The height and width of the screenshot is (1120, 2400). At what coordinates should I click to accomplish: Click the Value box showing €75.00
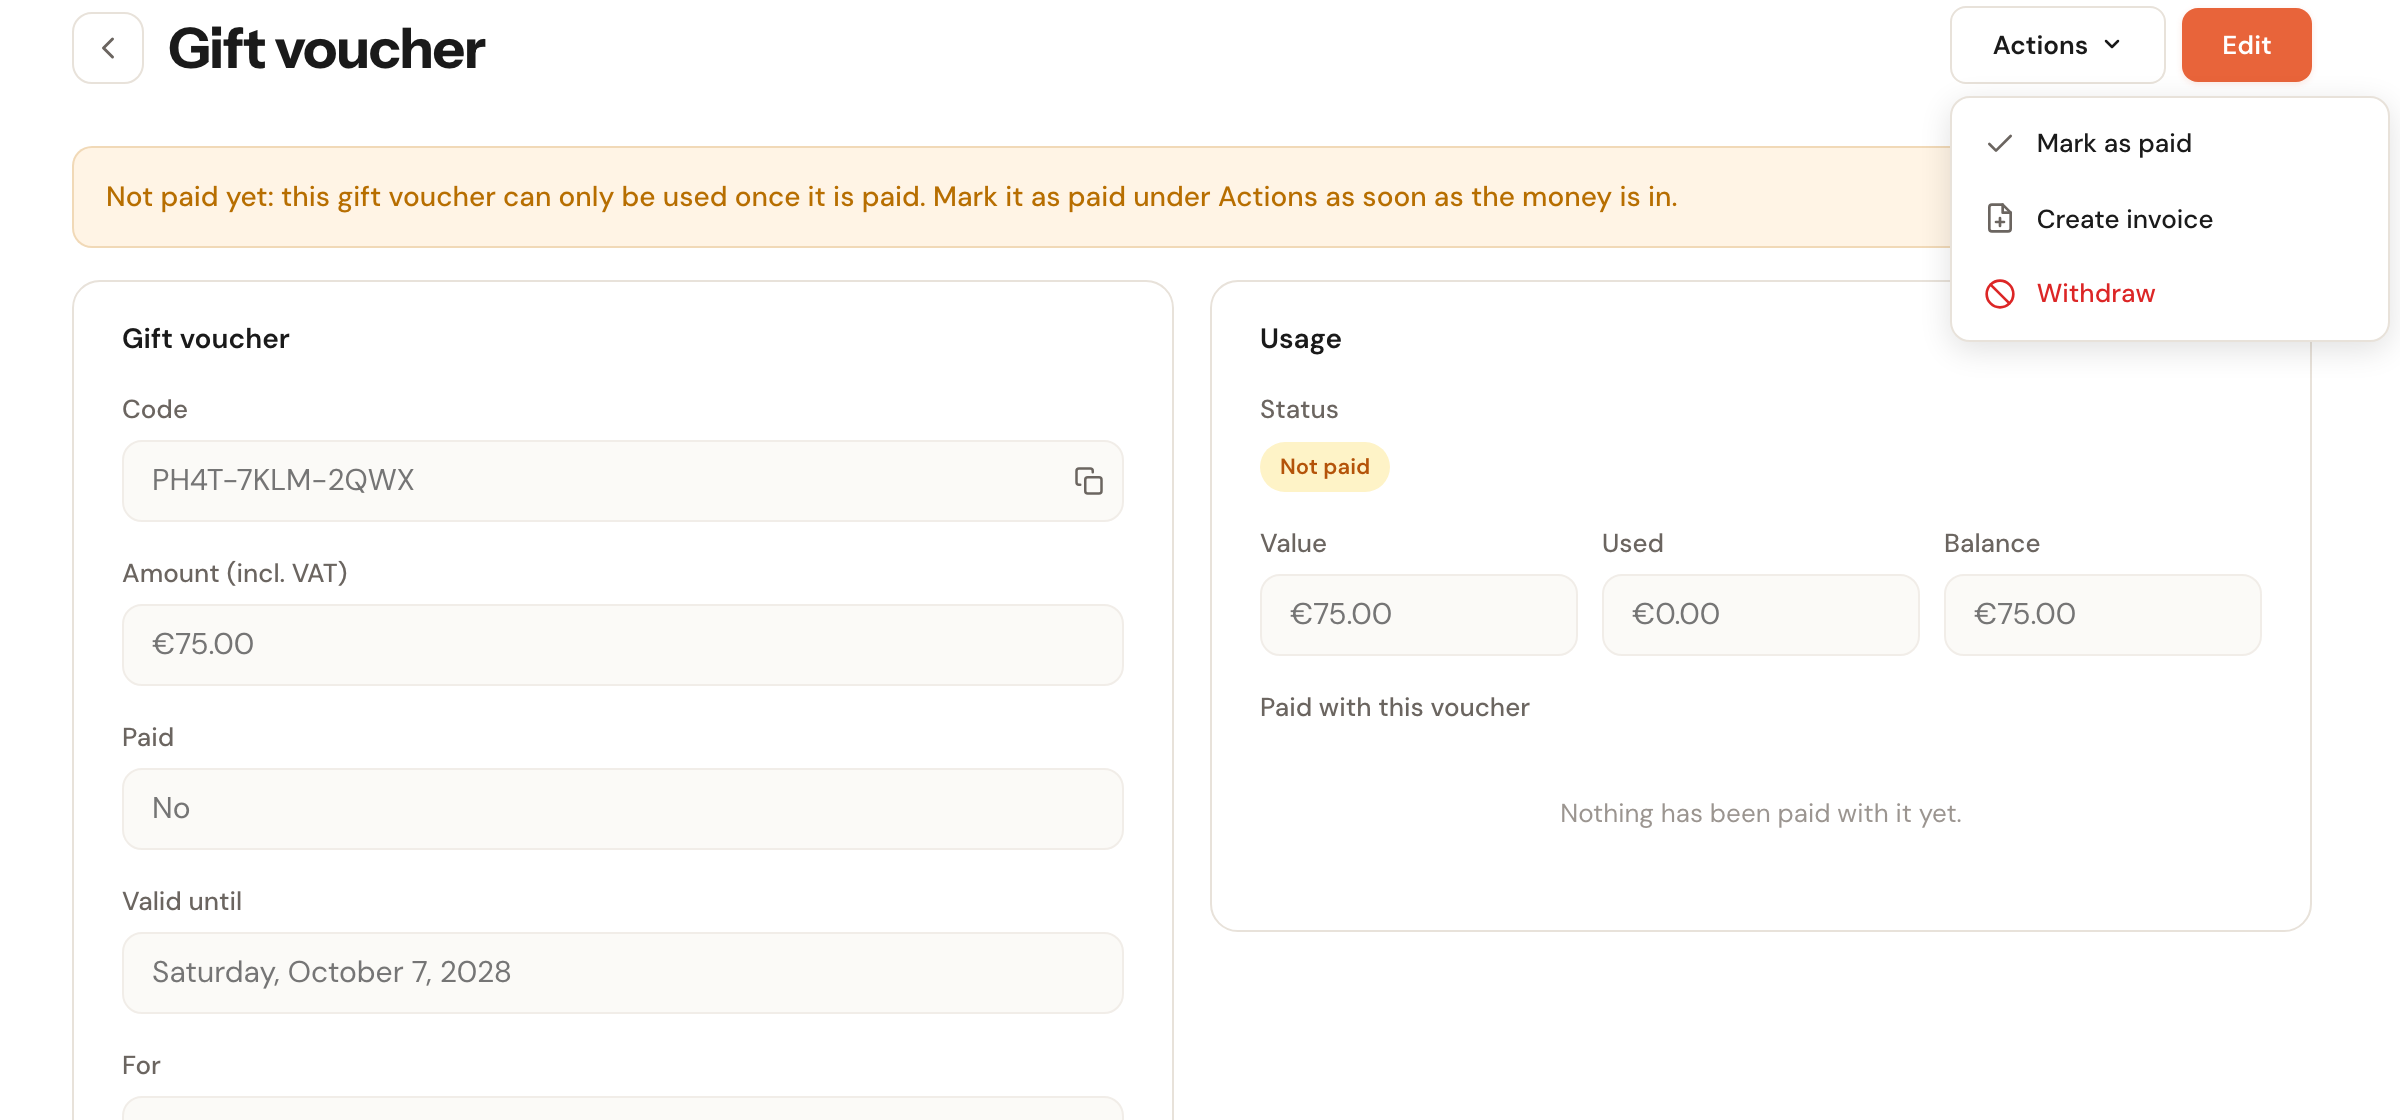tap(1418, 615)
